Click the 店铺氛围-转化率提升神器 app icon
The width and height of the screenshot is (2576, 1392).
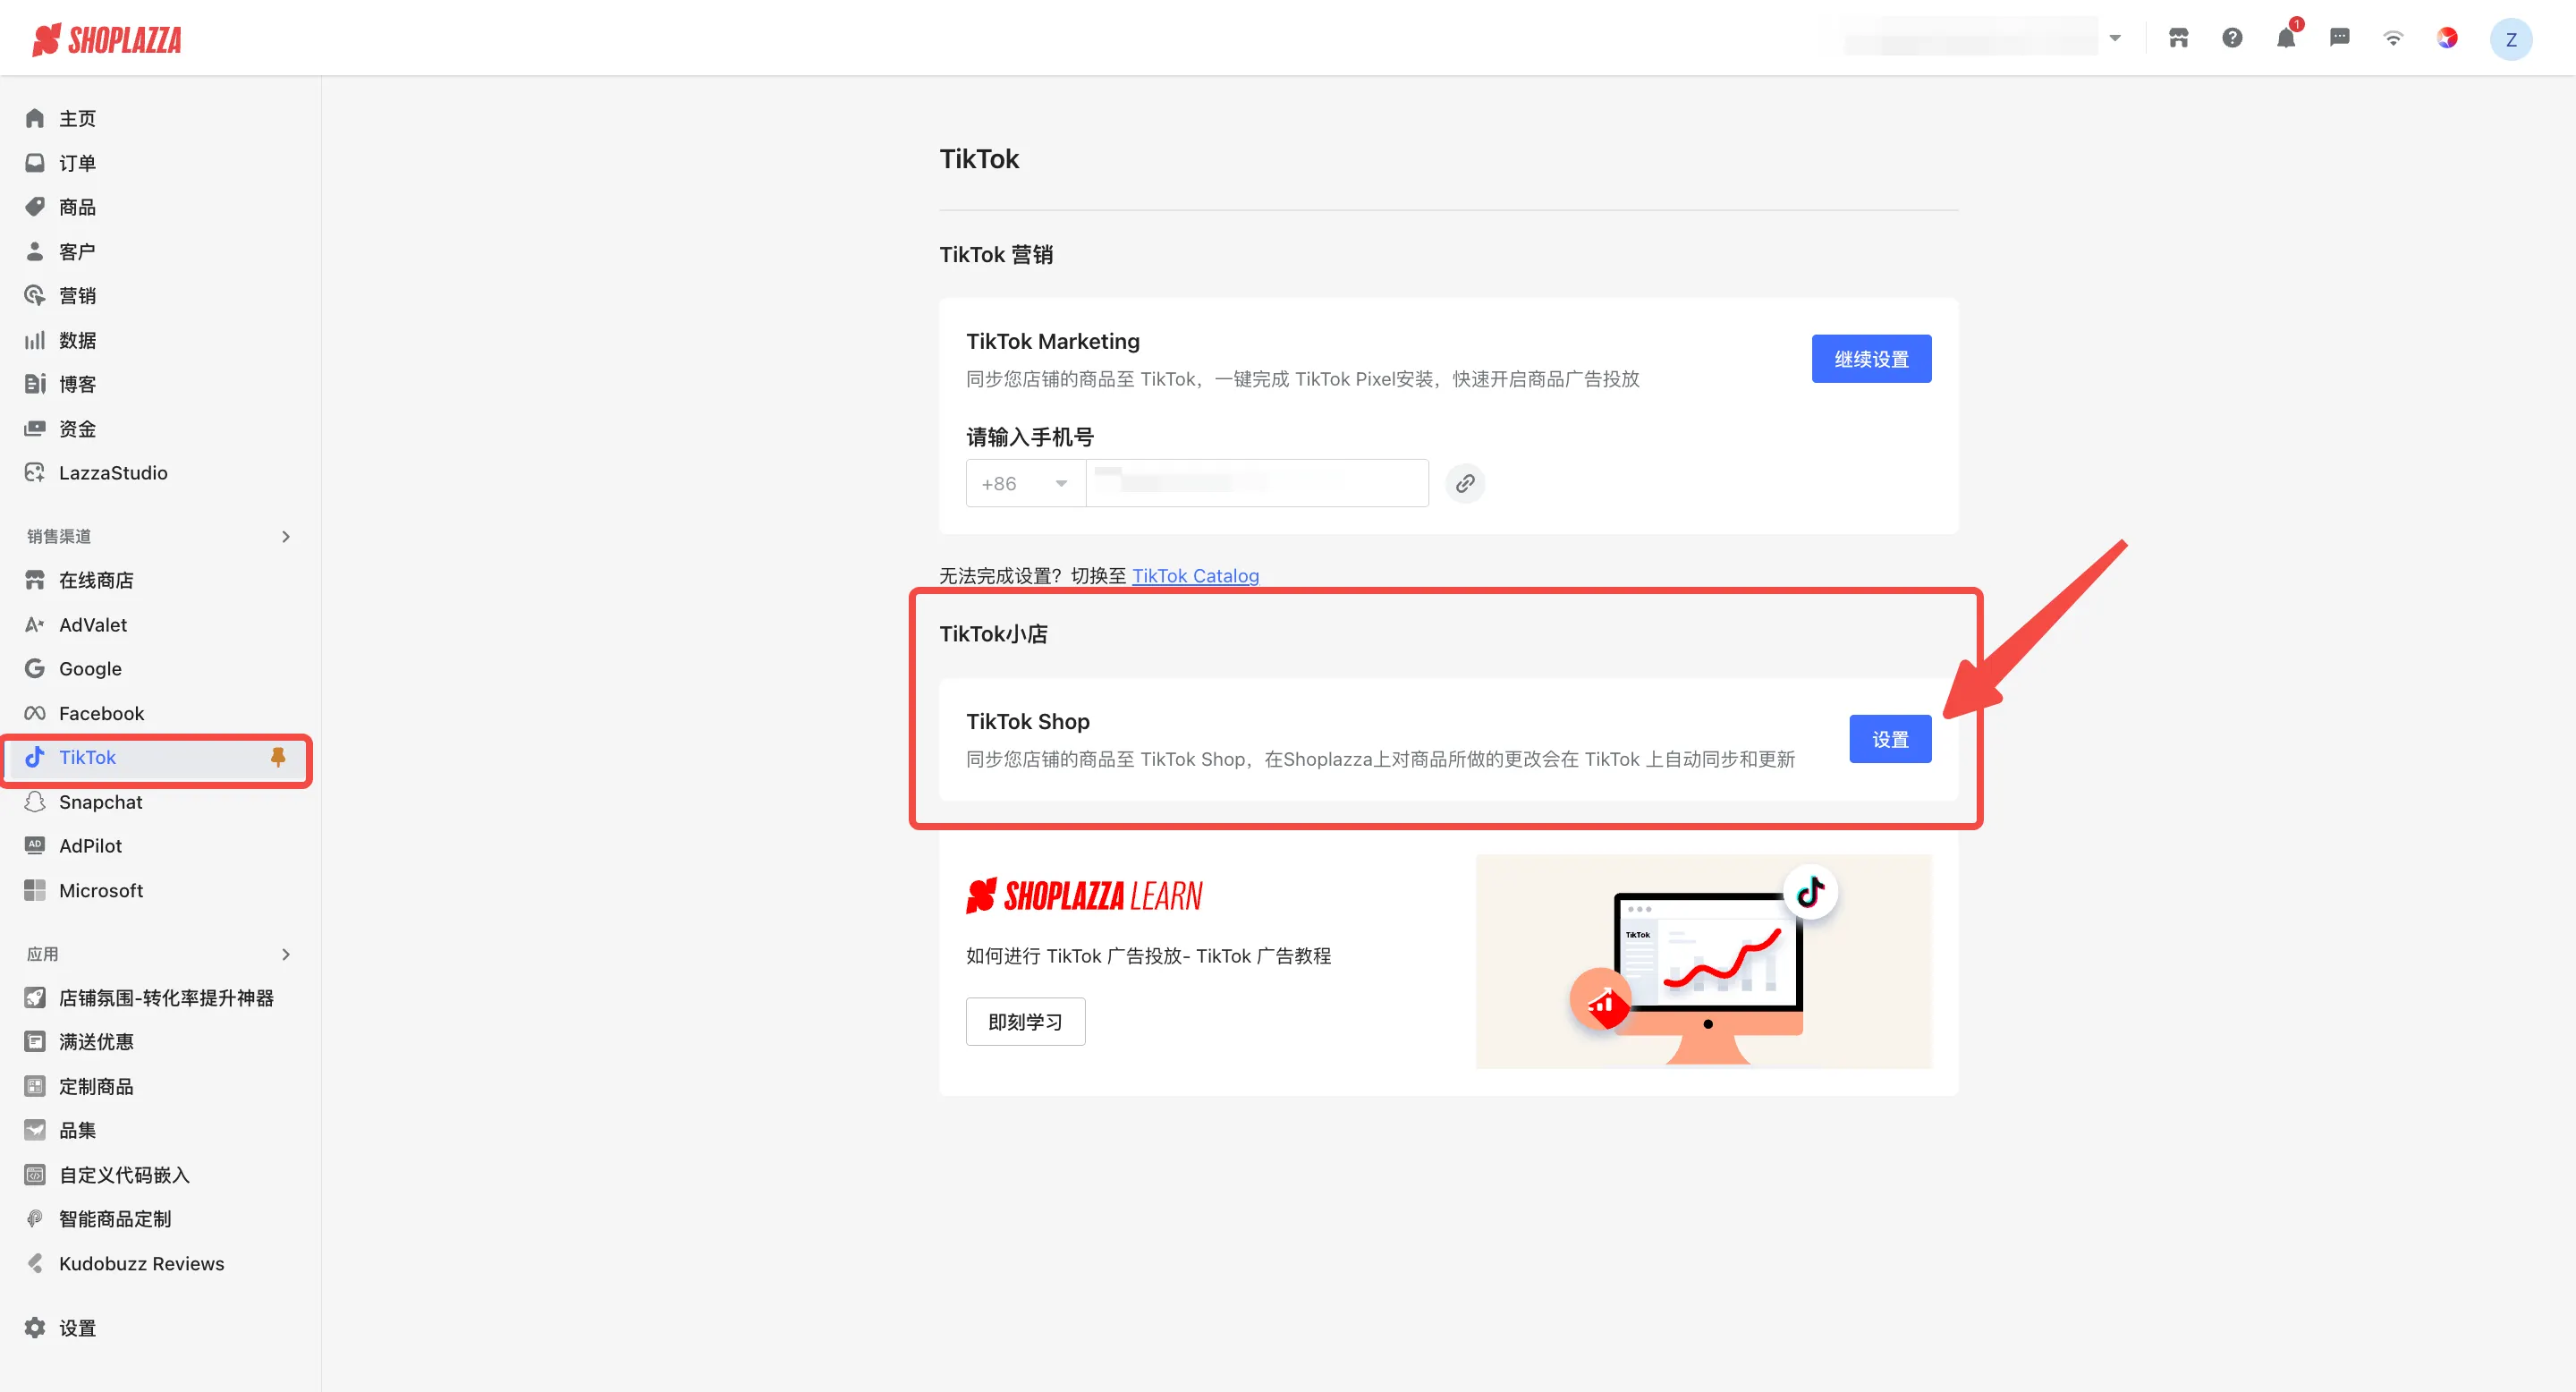(35, 998)
